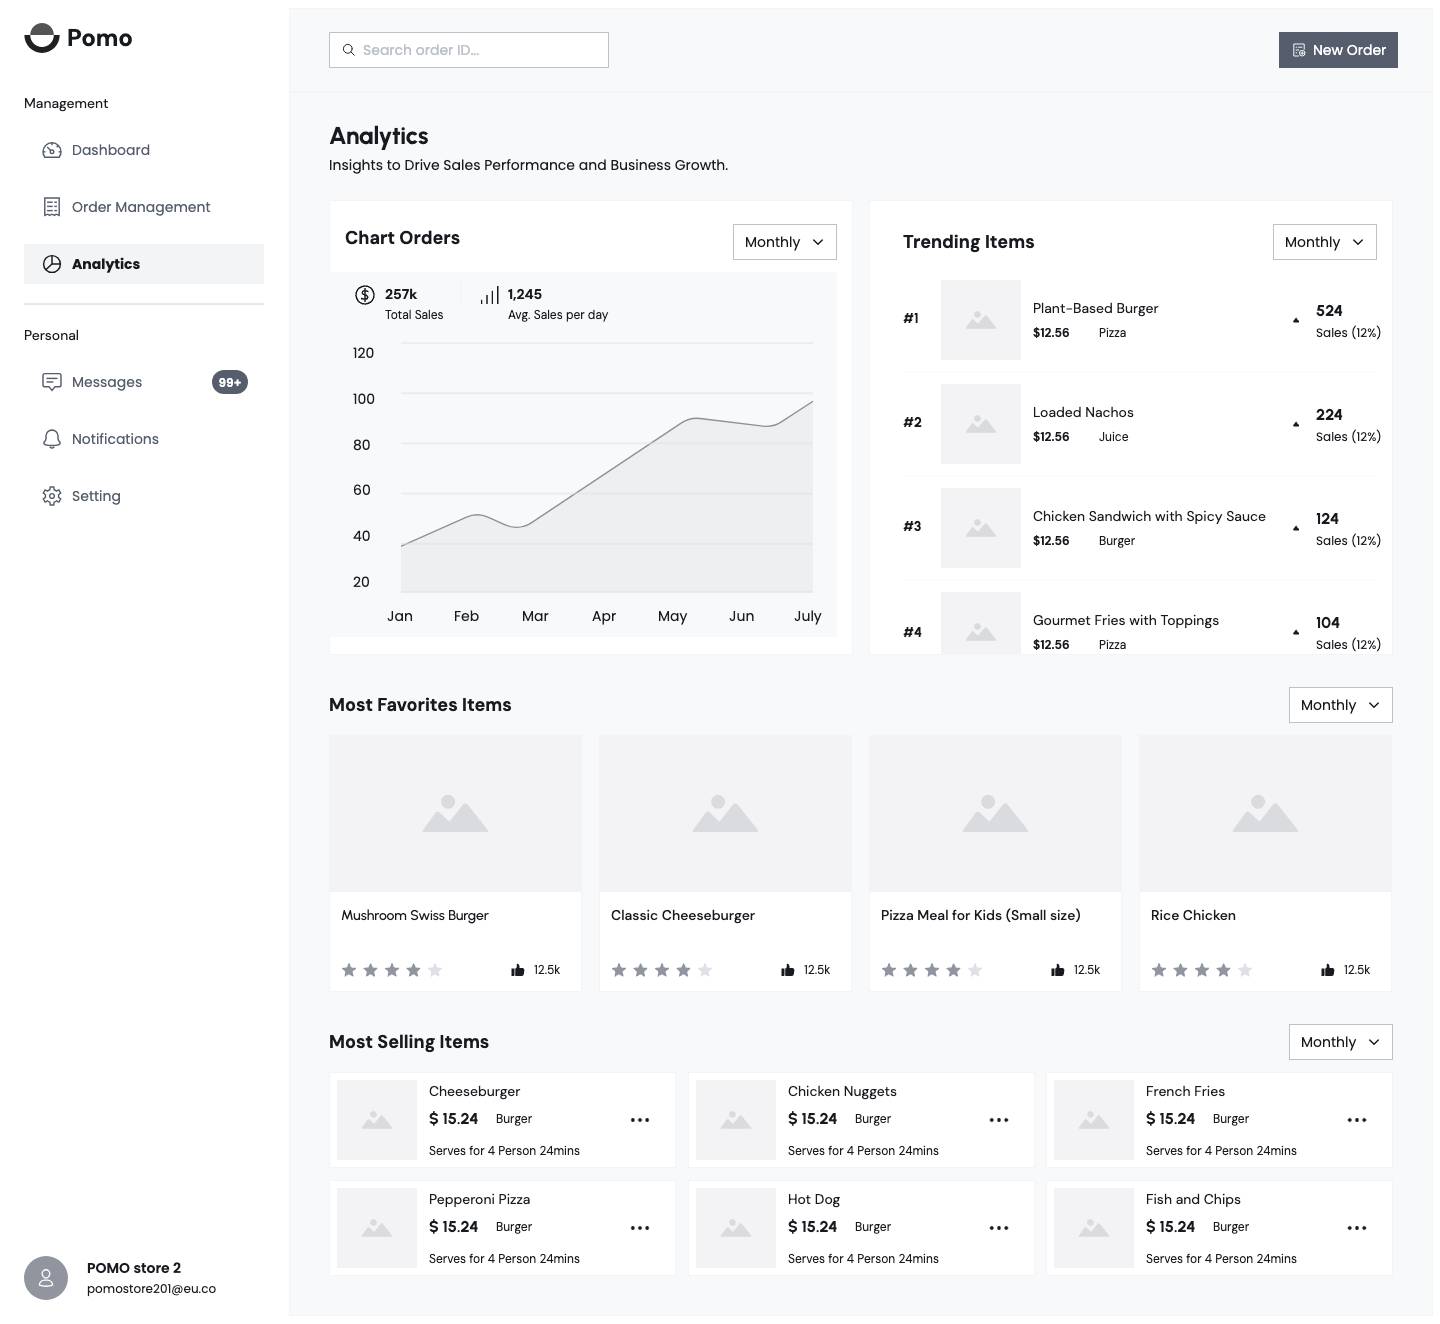Click the Hot Dog thumbnail image
The width and height of the screenshot is (1440, 1324).
[x=736, y=1228]
